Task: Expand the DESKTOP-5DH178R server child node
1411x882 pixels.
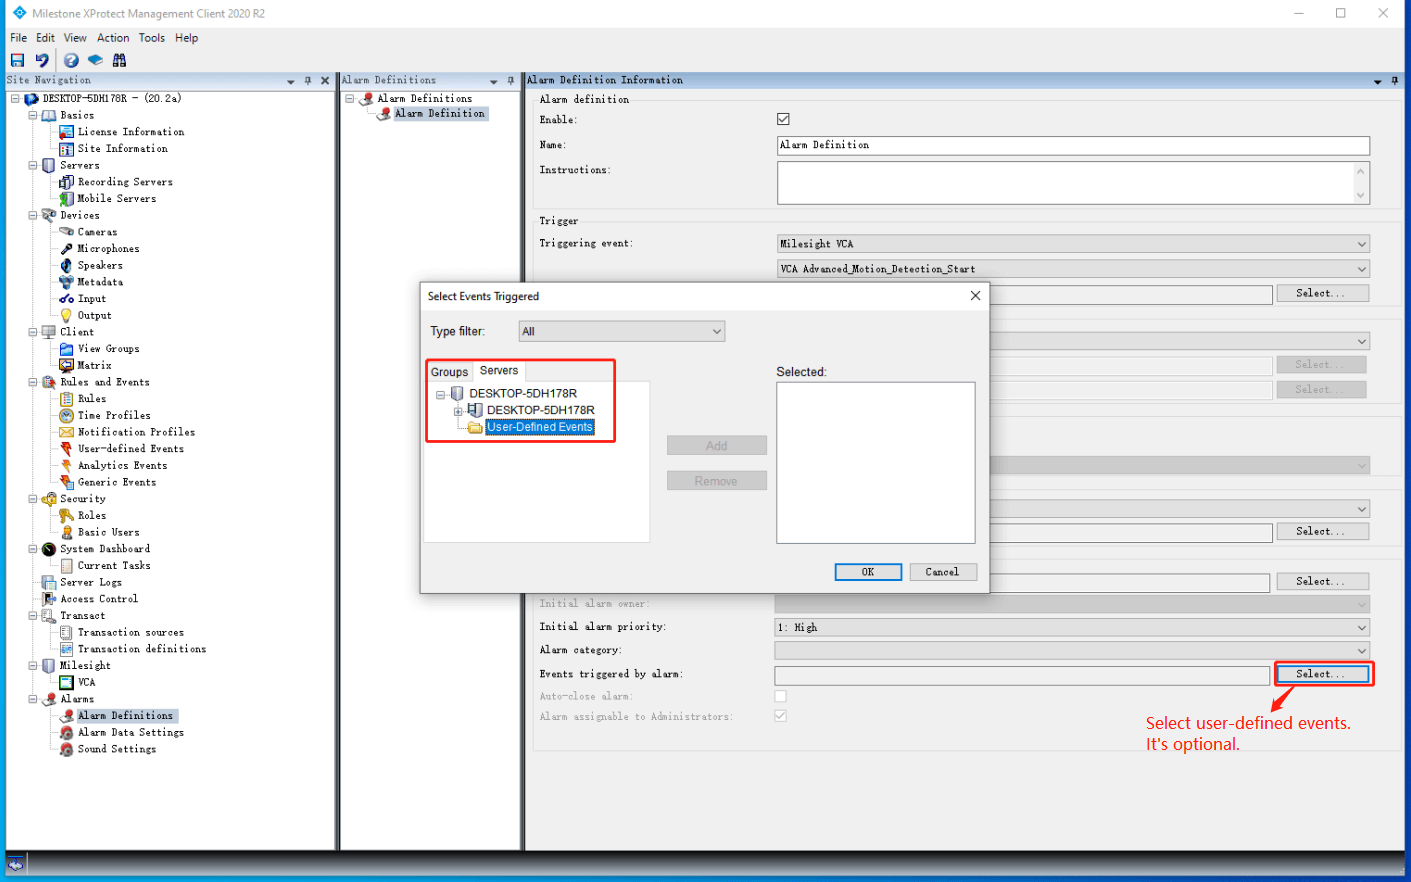Action: click(x=458, y=411)
